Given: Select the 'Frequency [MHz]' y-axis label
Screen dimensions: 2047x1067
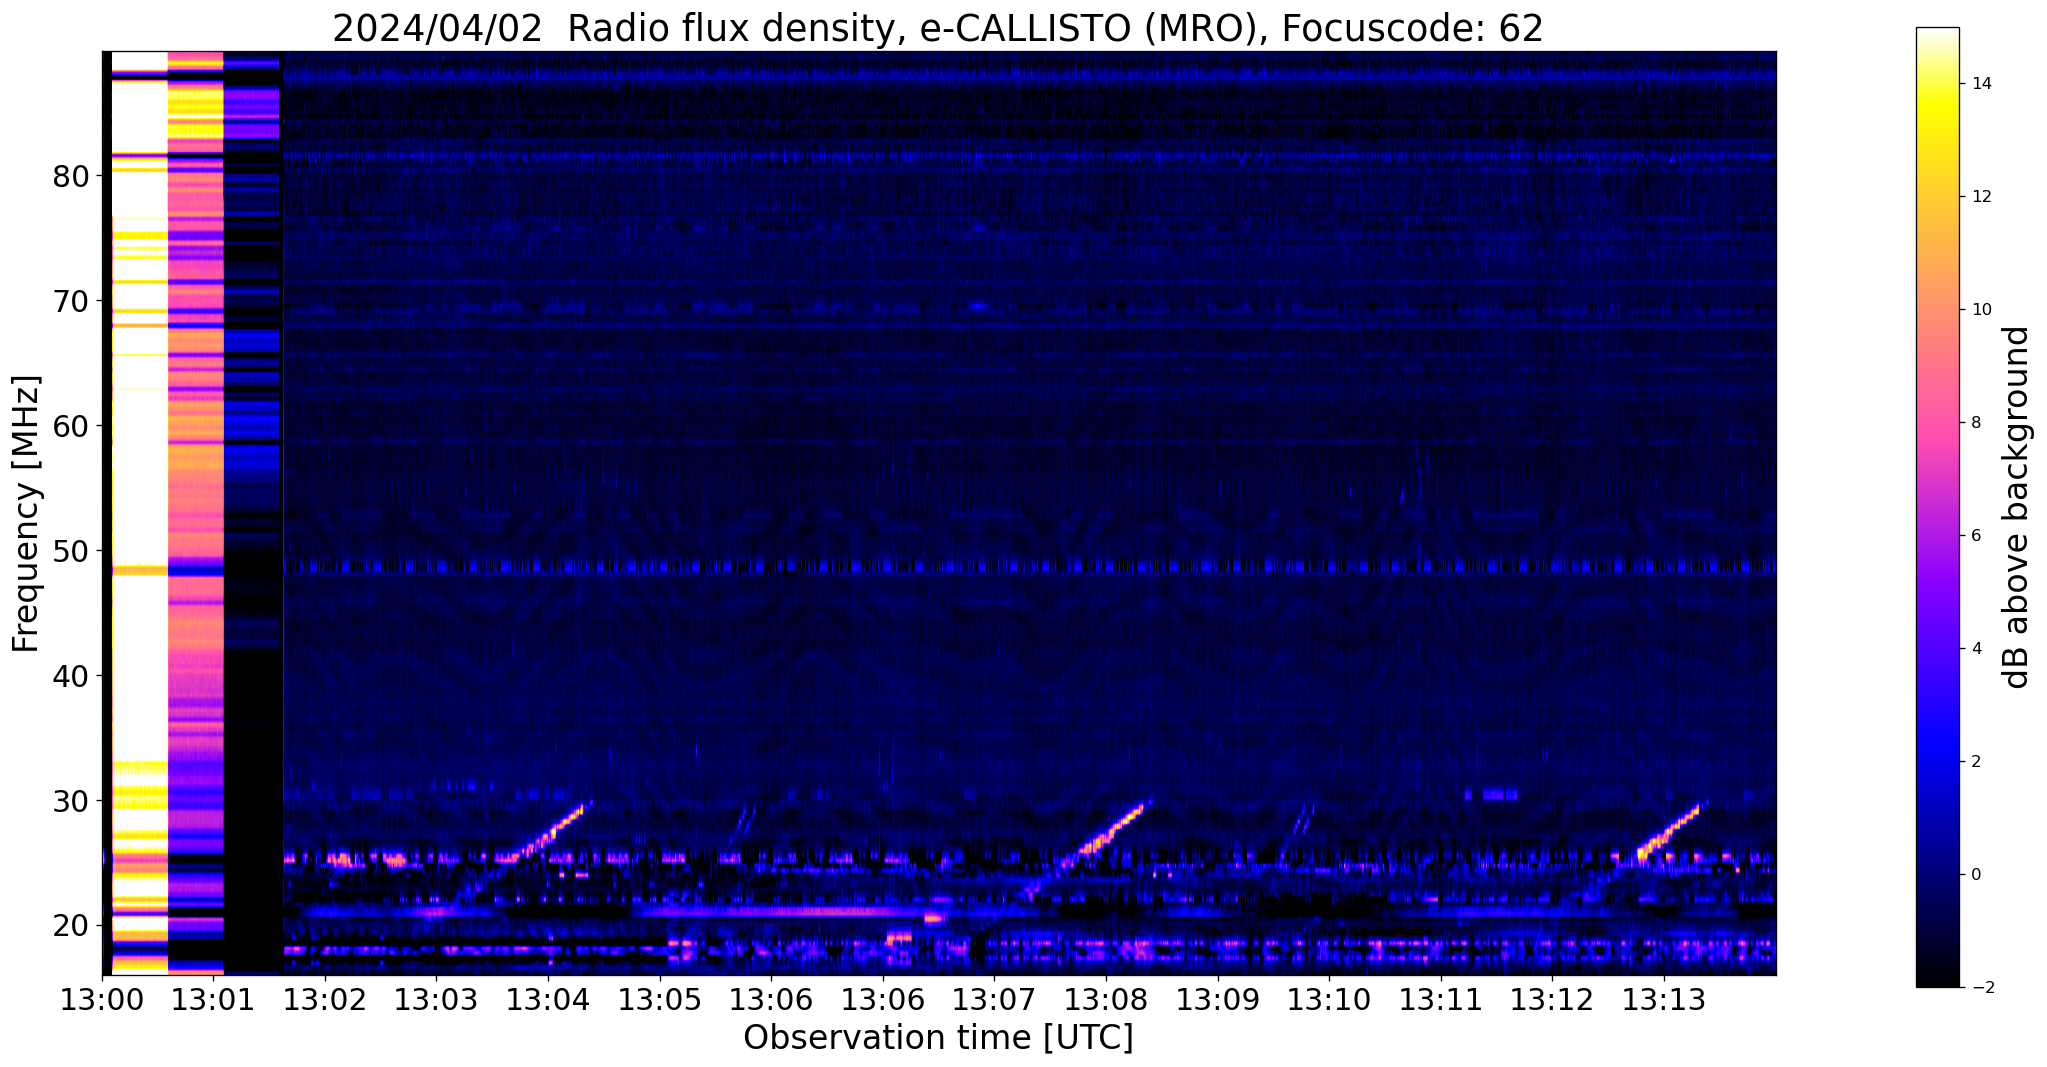Looking at the screenshot, I should [26, 514].
